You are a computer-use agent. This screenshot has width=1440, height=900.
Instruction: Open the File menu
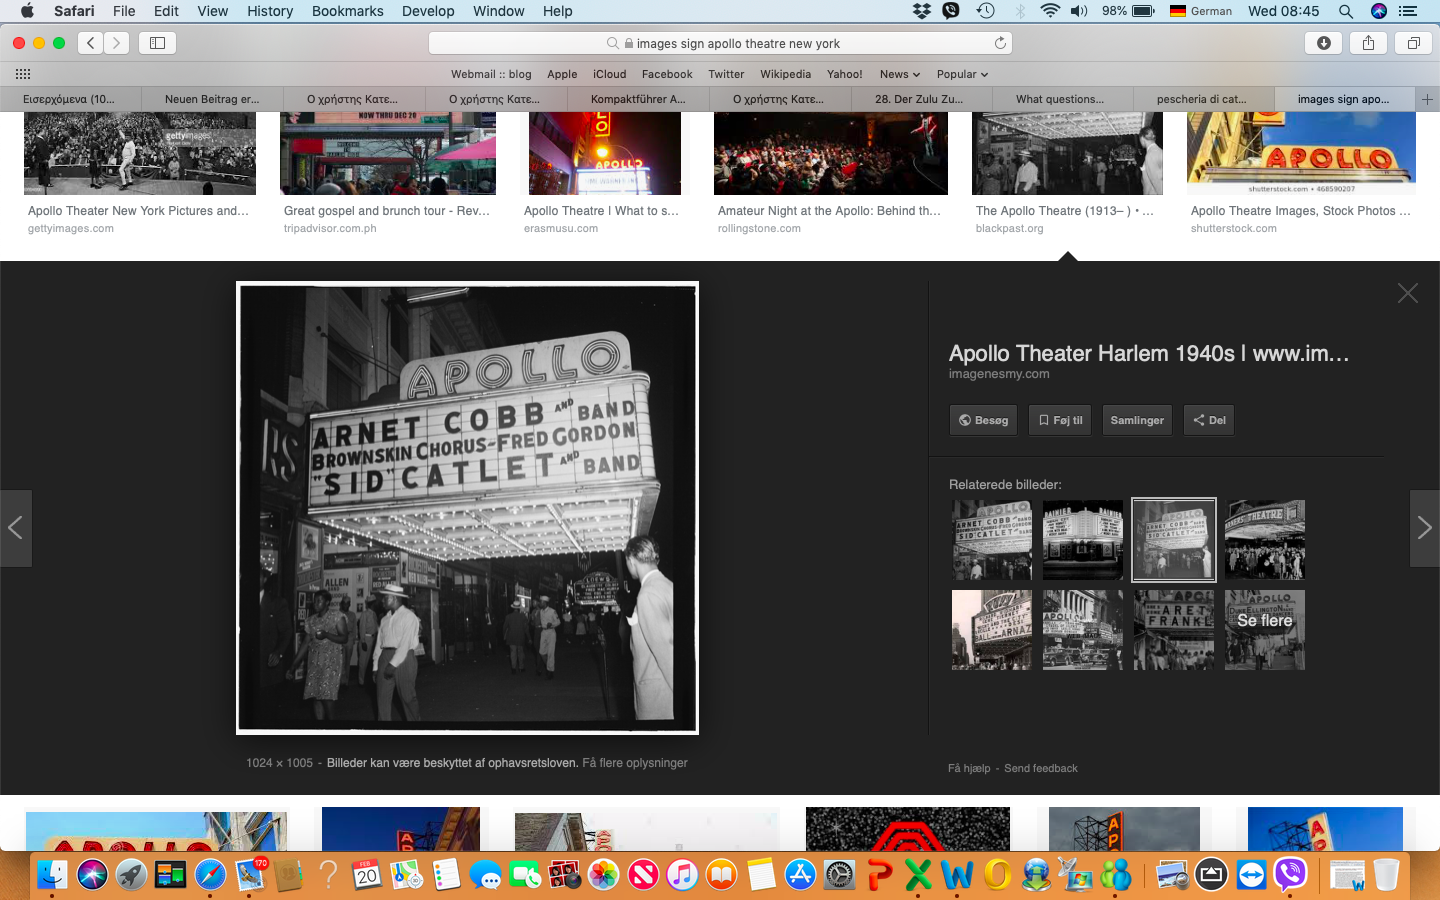124,11
